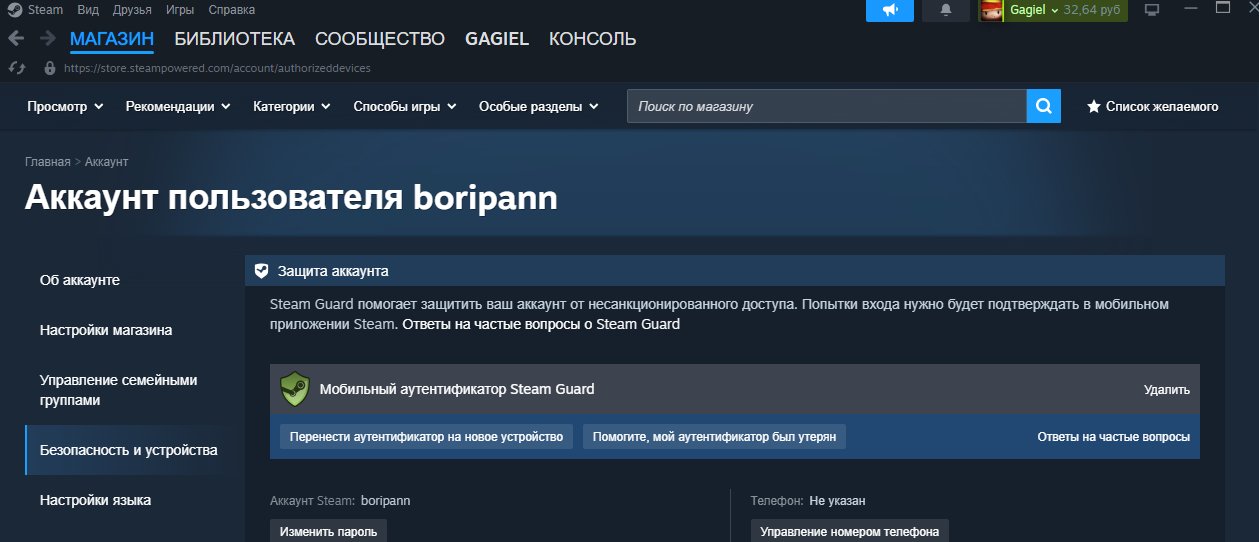Go back with the left arrow

[x=16, y=39]
